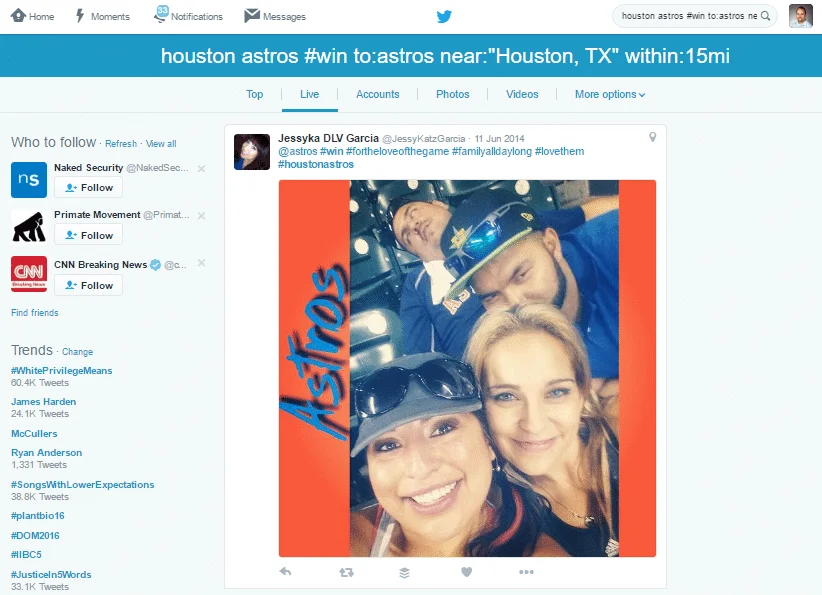The width and height of the screenshot is (822, 595).
Task: Follow the Naked Security account
Action: (x=88, y=188)
